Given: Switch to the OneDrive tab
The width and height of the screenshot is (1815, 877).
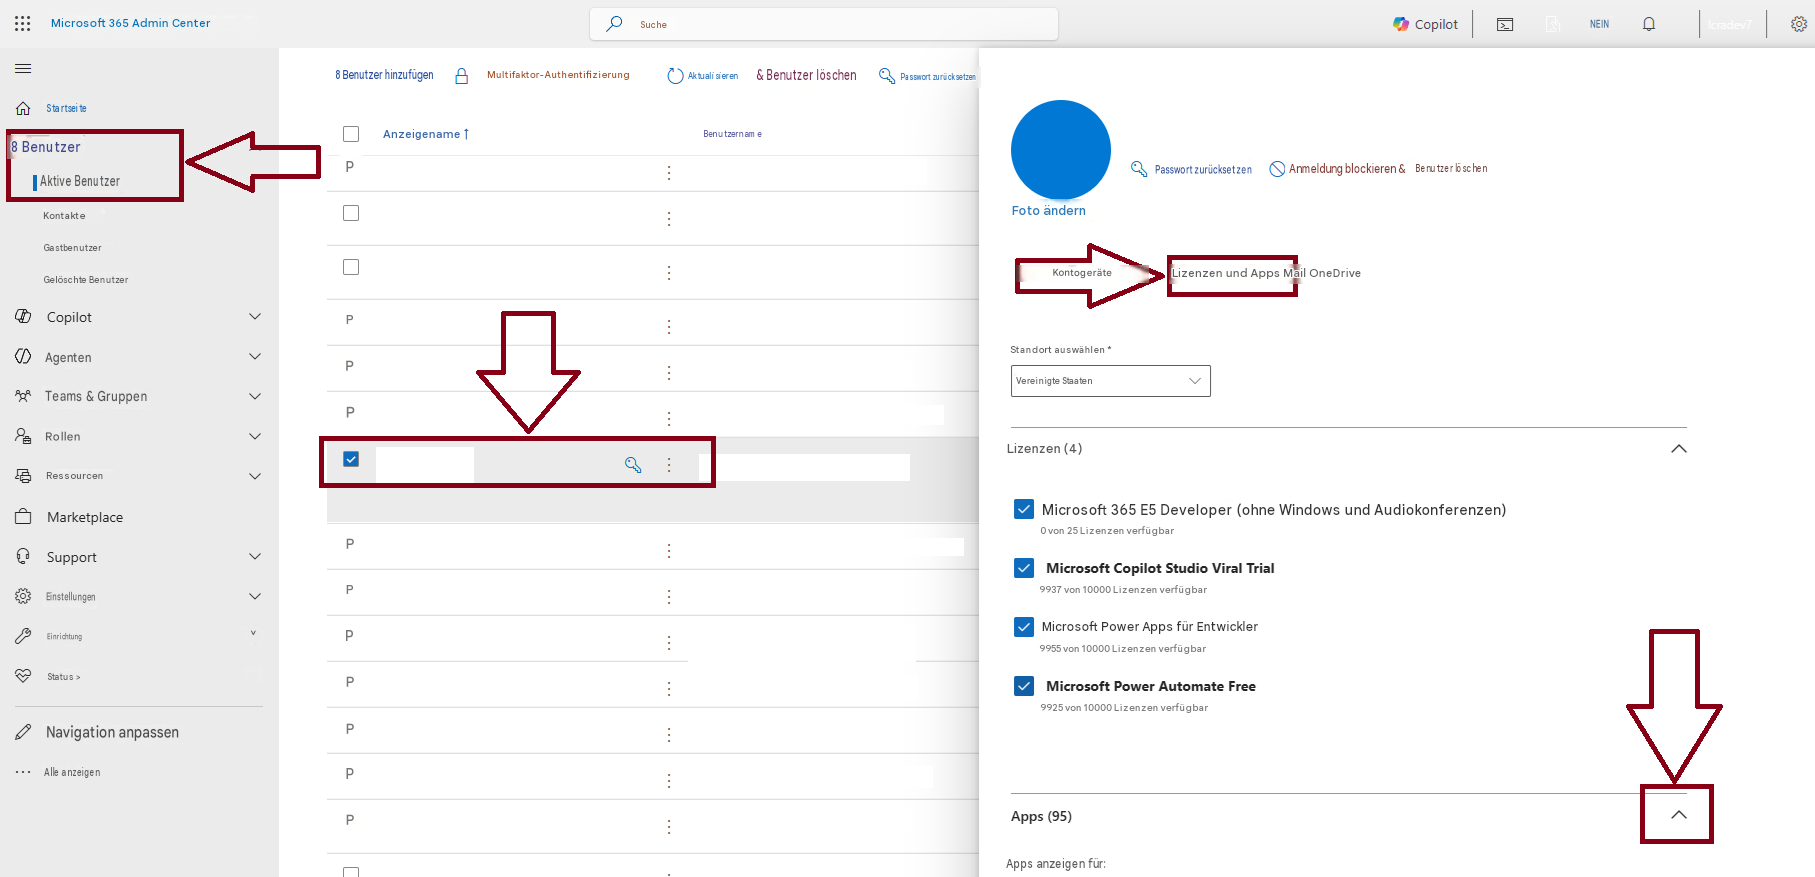Looking at the screenshot, I should point(1335,273).
